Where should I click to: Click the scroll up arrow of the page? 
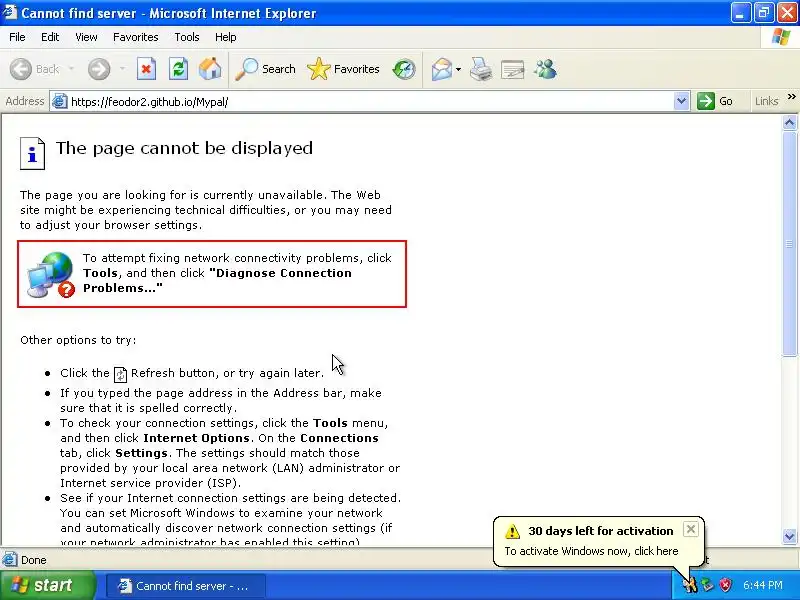click(x=790, y=122)
